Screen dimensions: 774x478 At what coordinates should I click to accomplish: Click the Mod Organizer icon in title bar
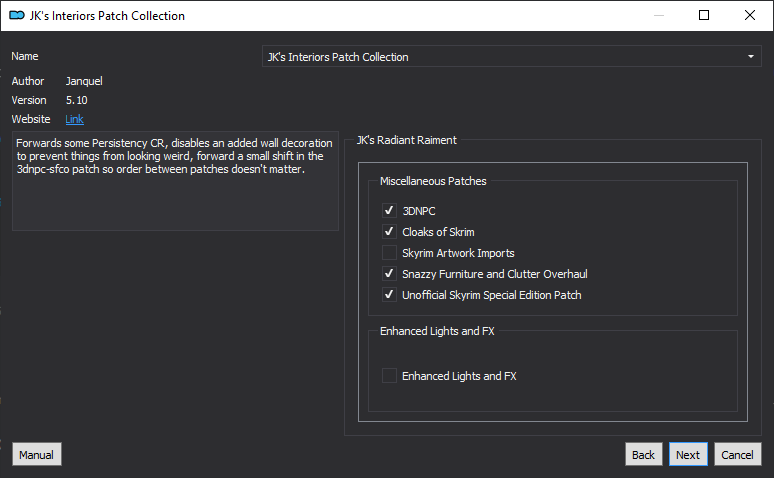(x=17, y=15)
